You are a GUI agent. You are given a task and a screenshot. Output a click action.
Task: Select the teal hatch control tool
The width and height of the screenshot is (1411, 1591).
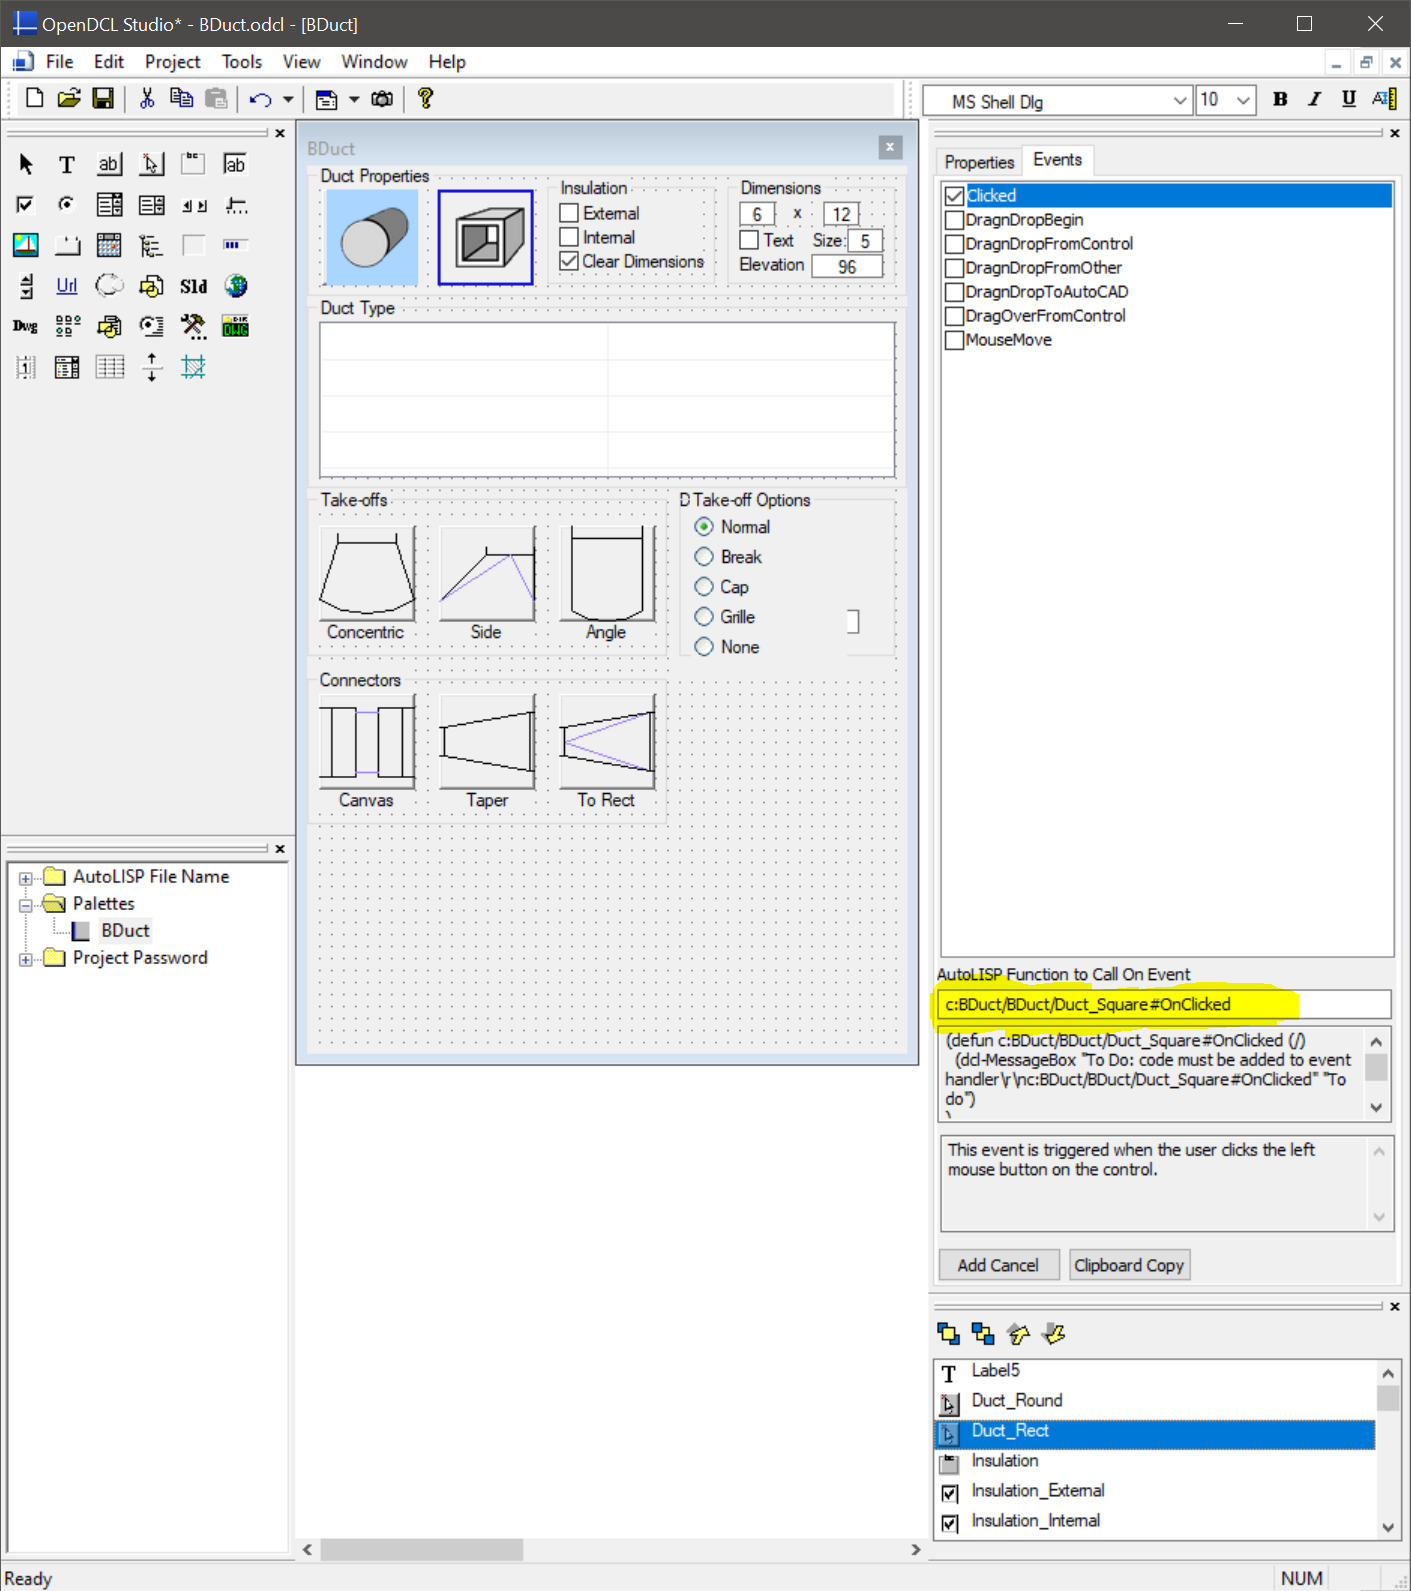(x=193, y=367)
